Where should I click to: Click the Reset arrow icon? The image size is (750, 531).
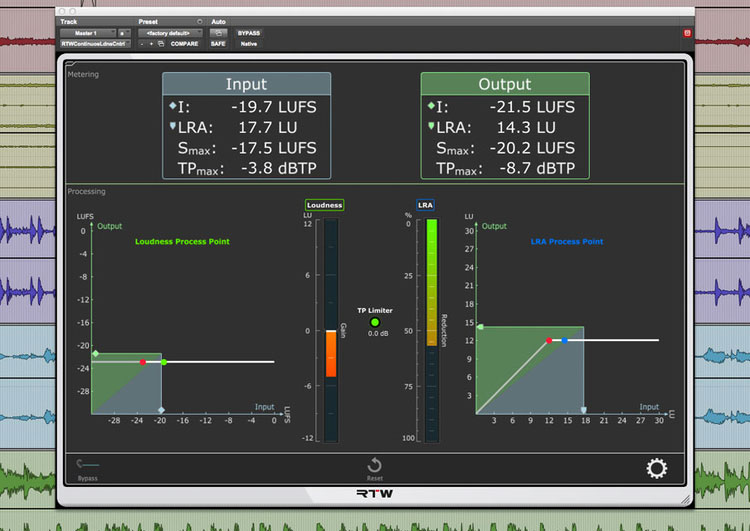[x=375, y=465]
